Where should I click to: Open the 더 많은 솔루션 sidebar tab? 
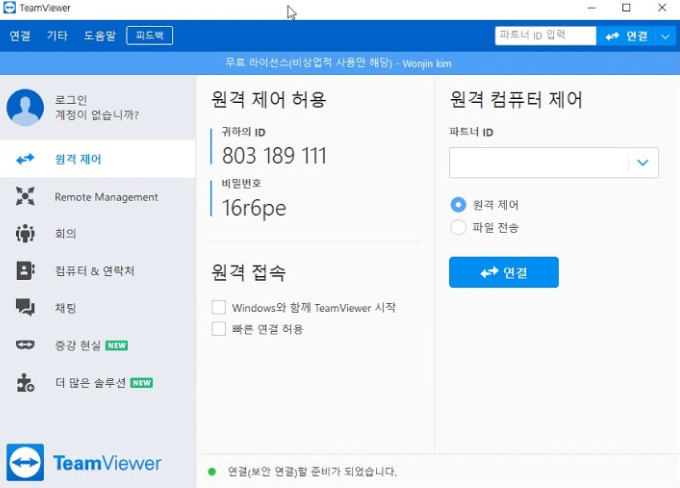(98, 383)
